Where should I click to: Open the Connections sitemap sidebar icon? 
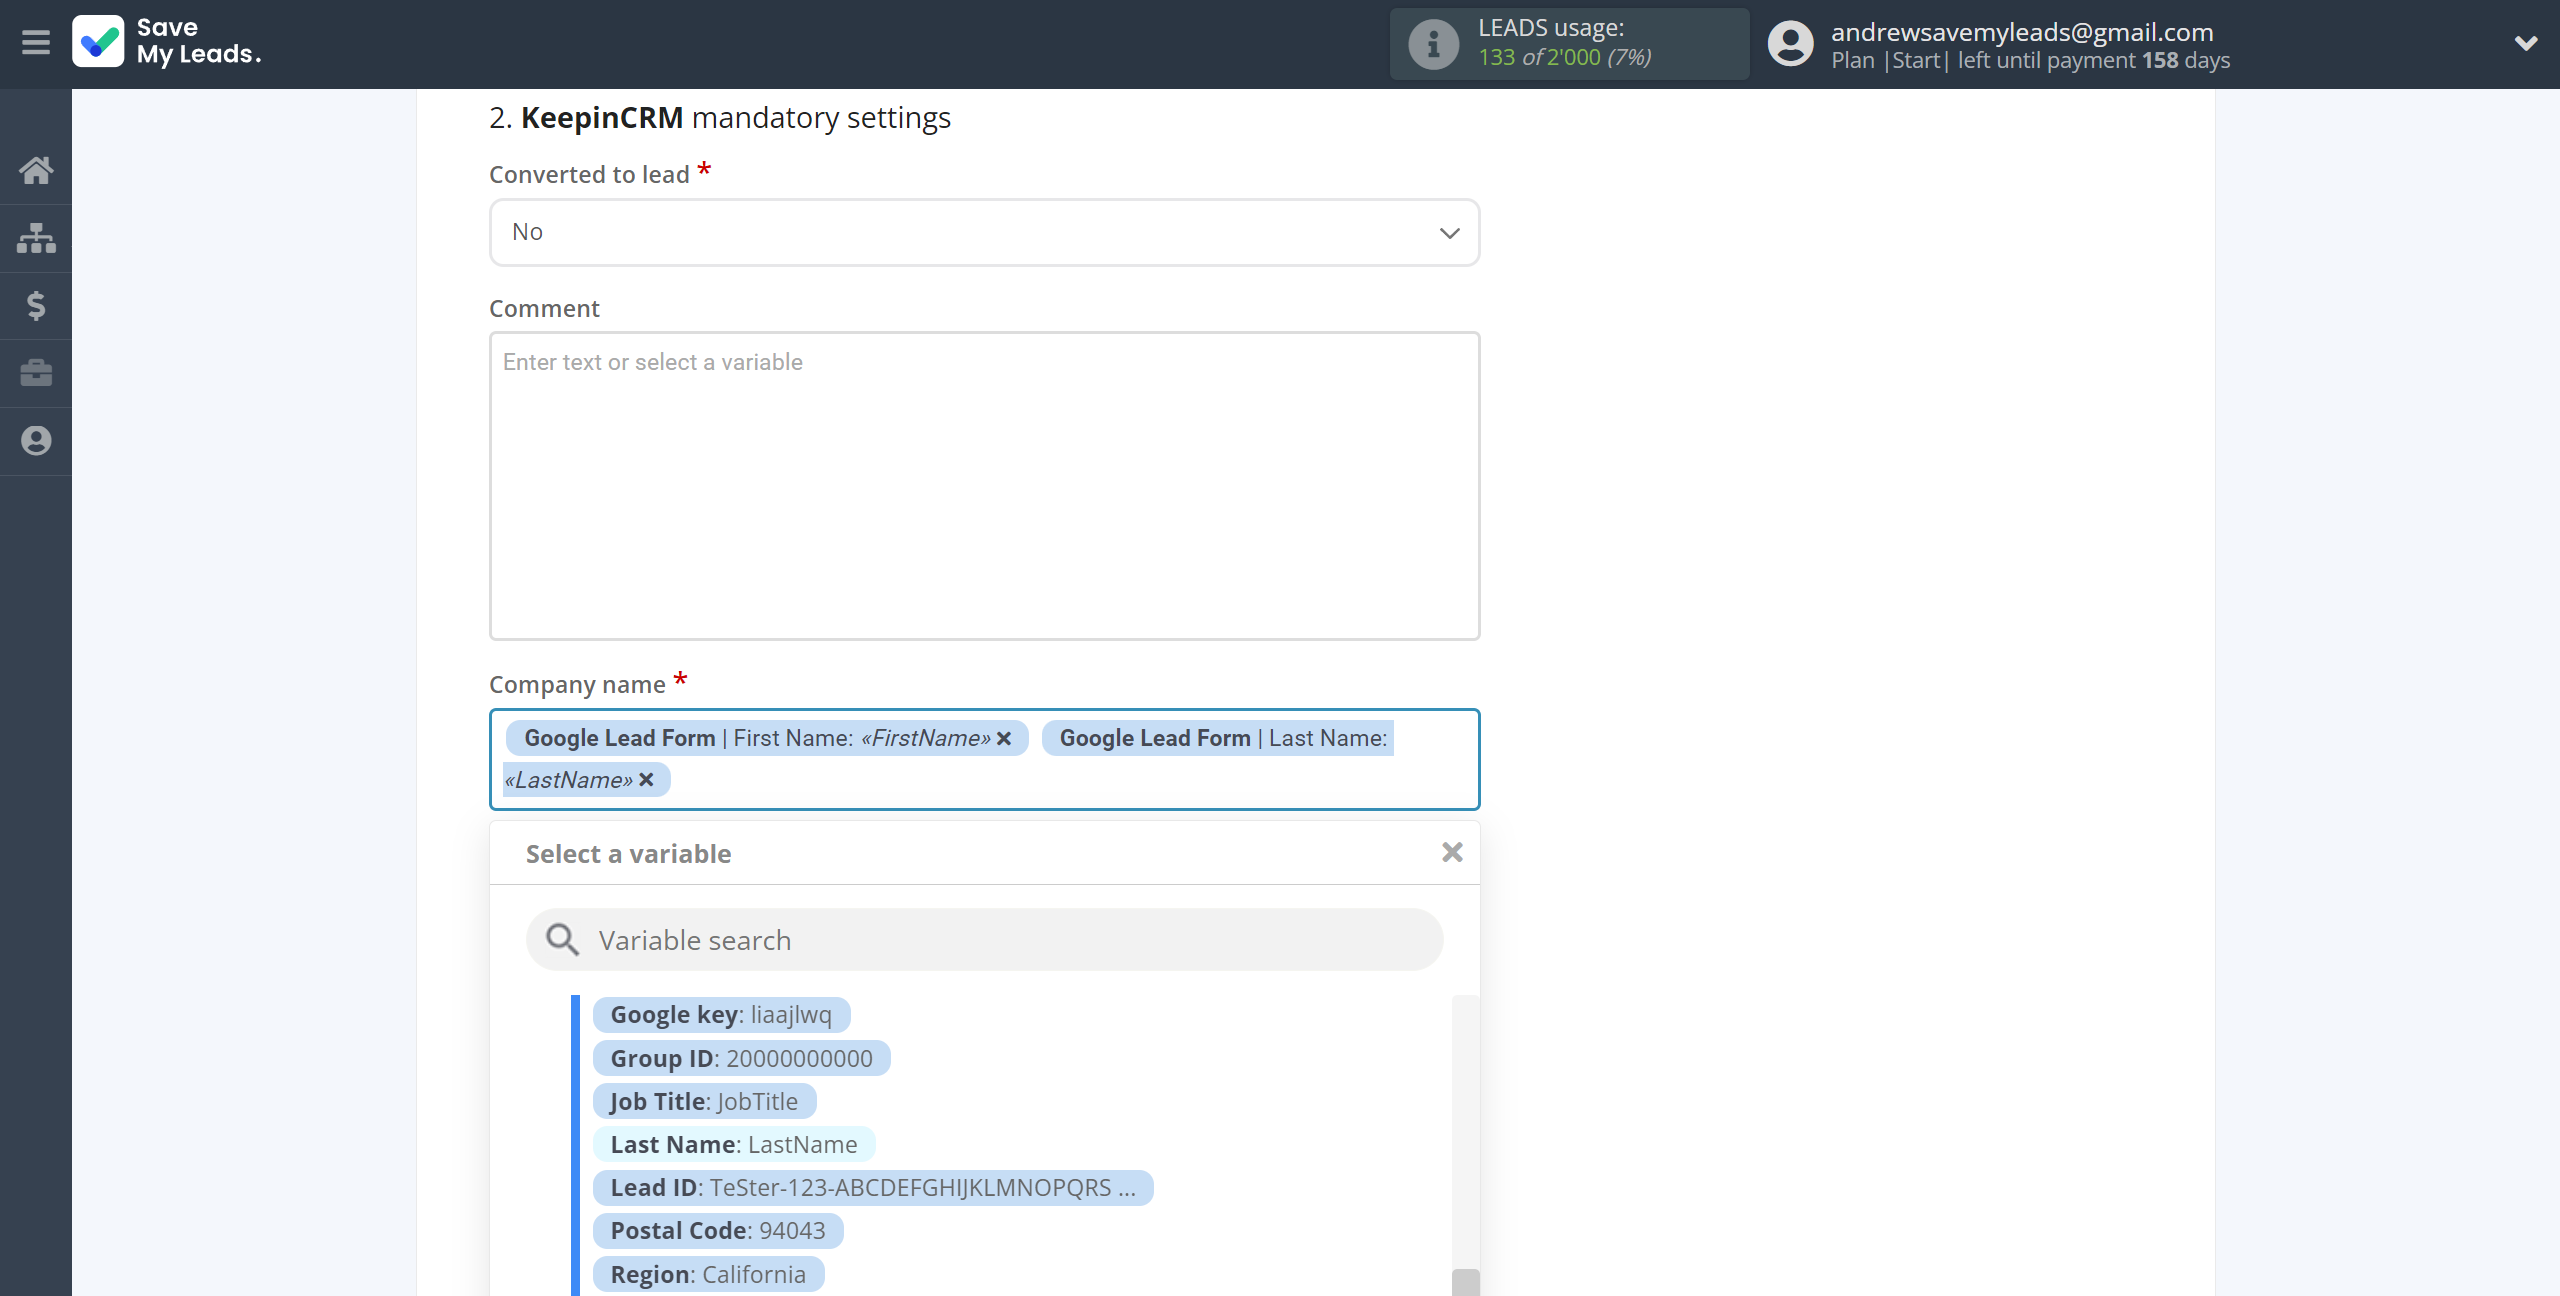pyautogui.click(x=36, y=238)
